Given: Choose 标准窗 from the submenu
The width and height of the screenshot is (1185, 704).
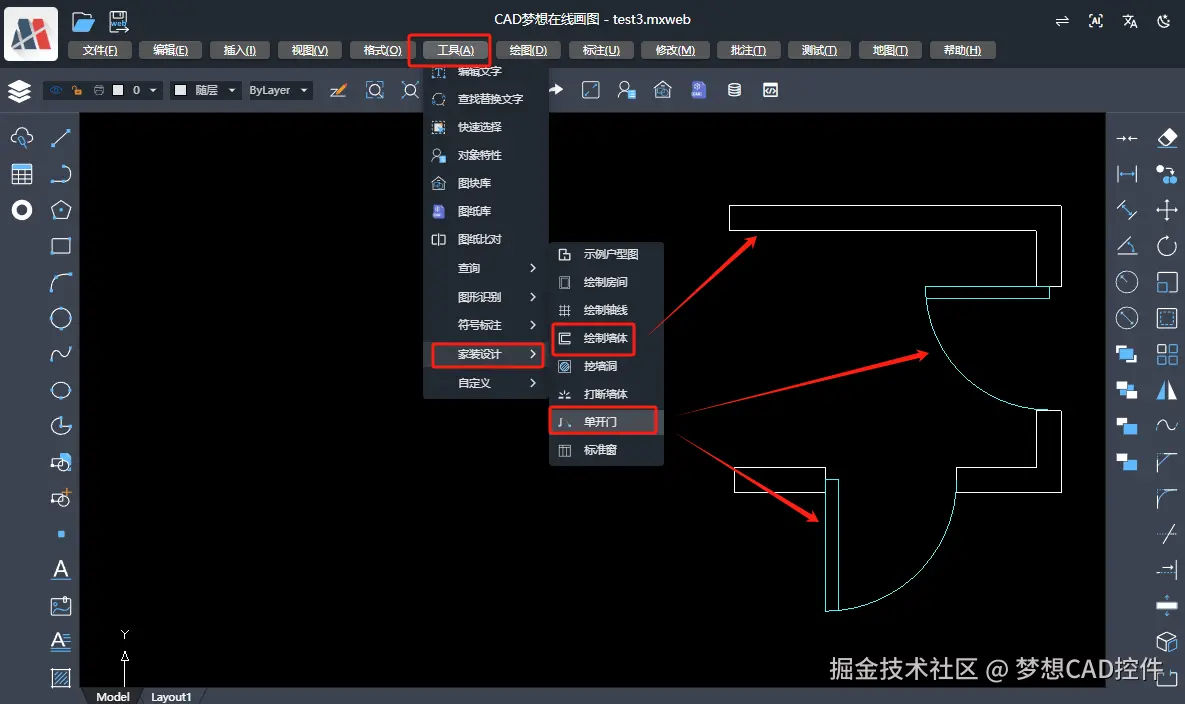Looking at the screenshot, I should (x=606, y=450).
